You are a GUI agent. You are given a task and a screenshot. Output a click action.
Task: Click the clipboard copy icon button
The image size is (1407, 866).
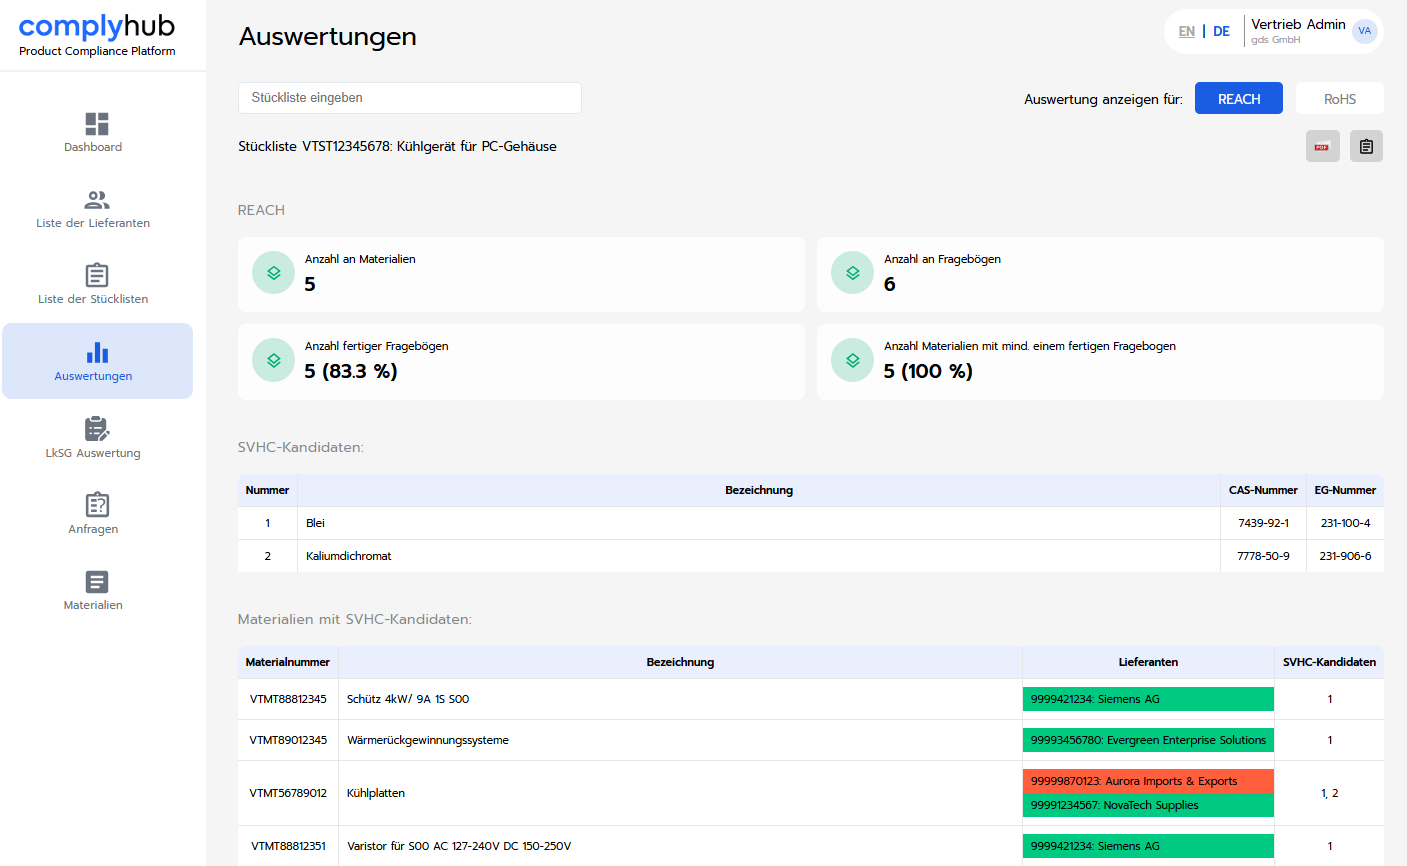pyautogui.click(x=1366, y=146)
